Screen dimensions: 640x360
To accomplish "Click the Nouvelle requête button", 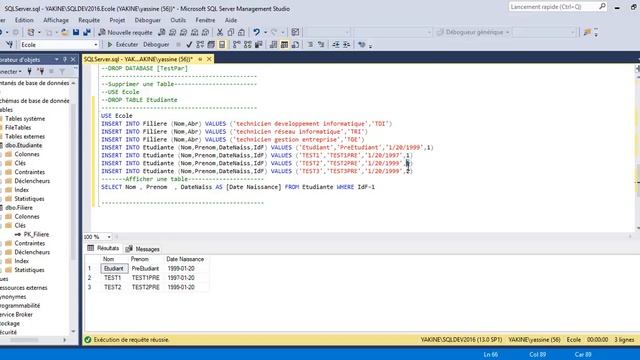I will click(x=125, y=32).
